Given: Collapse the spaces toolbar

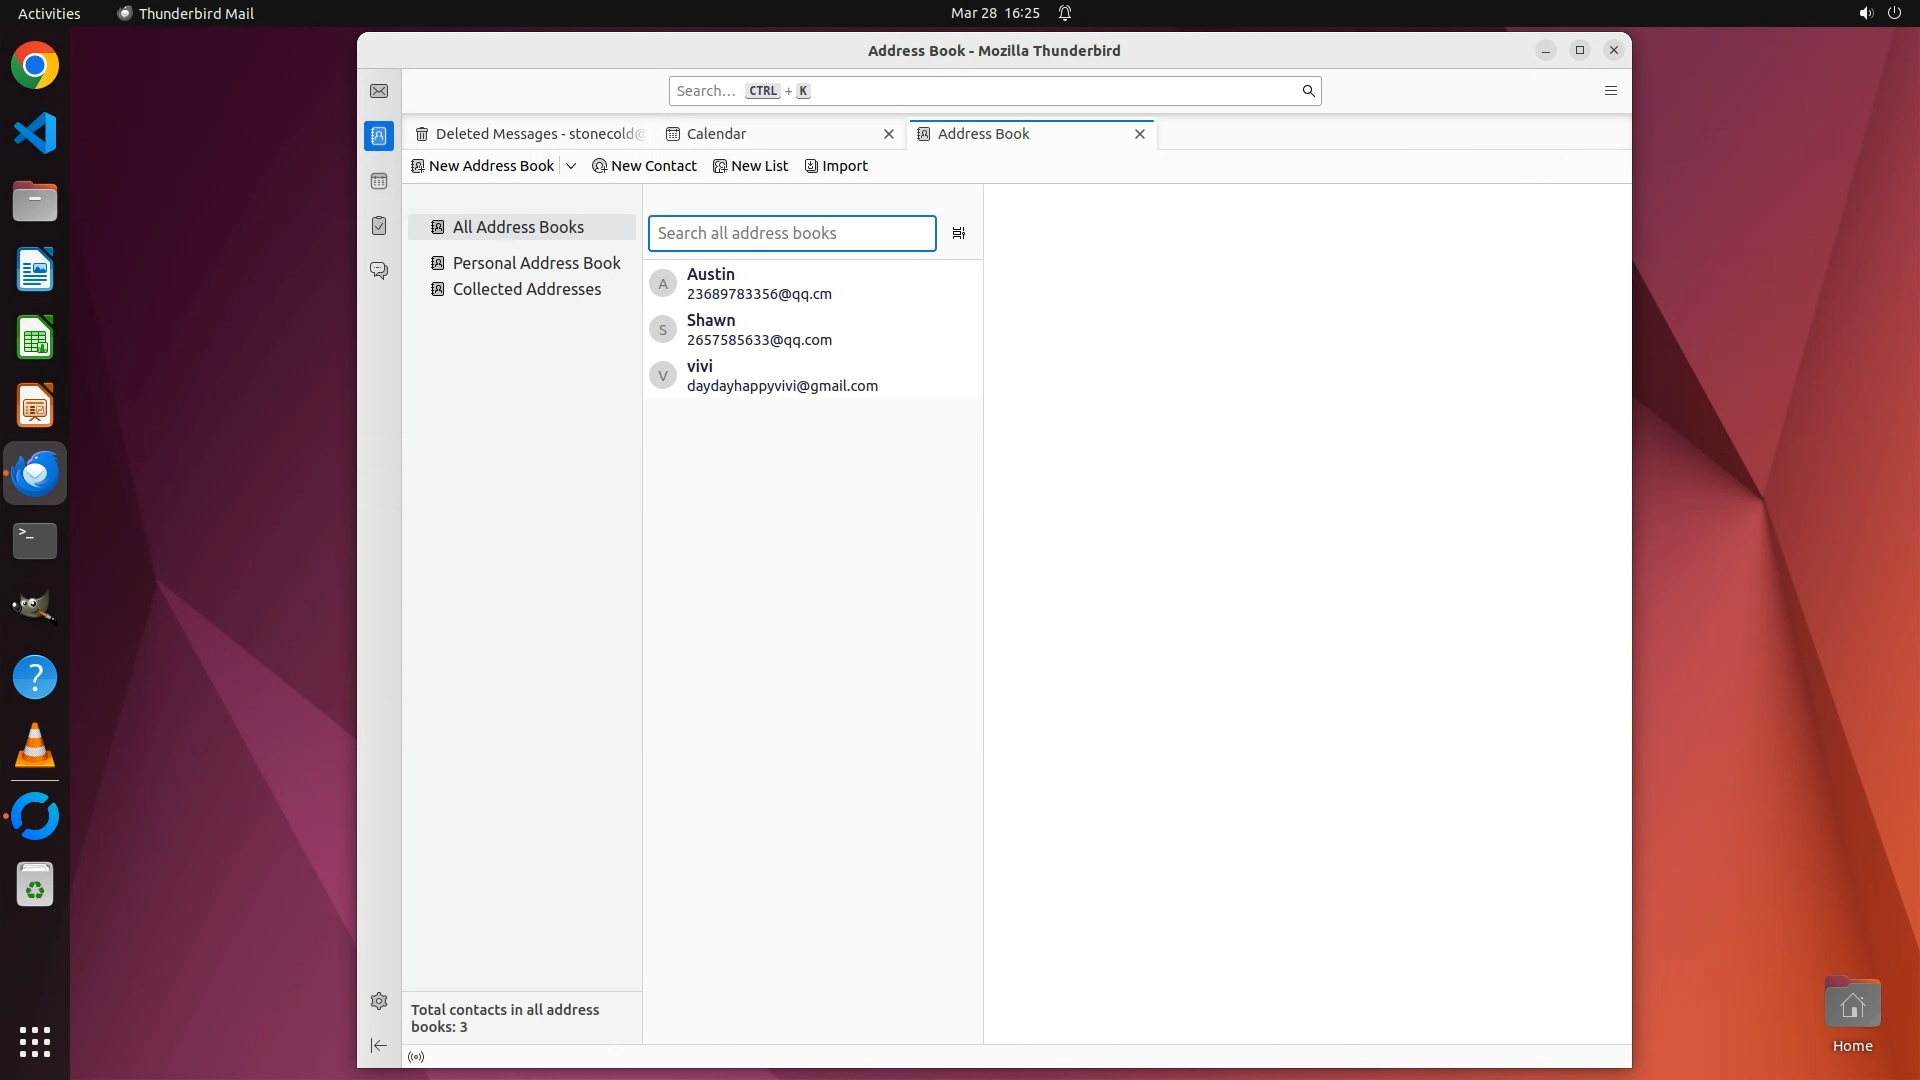Looking at the screenshot, I should tap(379, 1045).
